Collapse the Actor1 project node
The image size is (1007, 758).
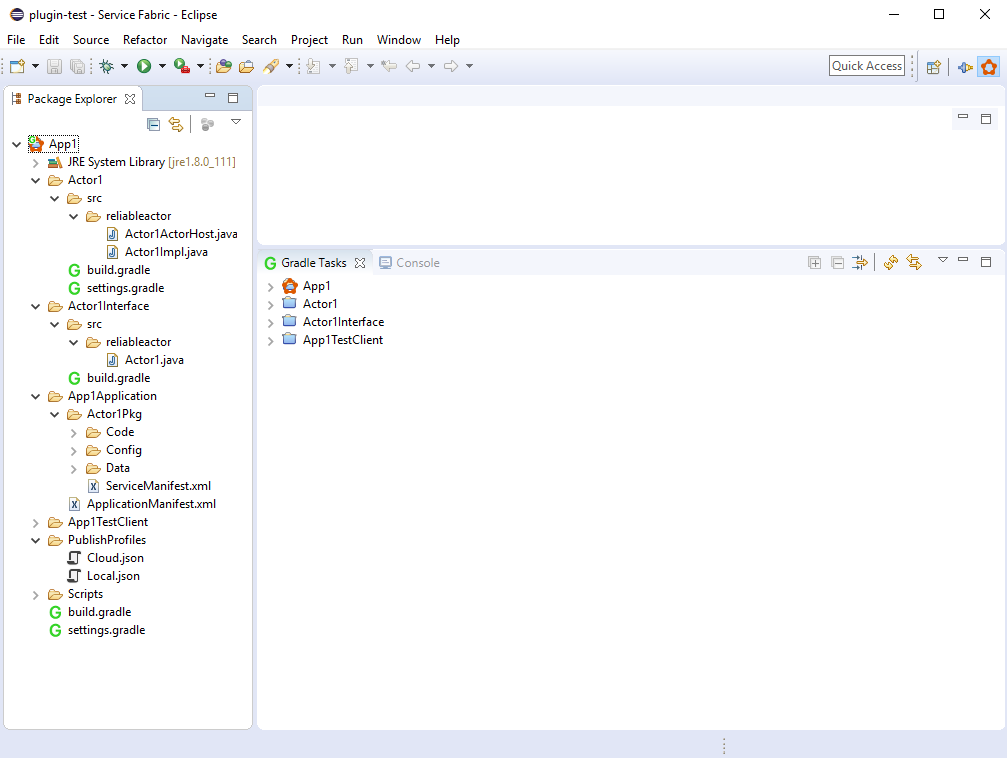(36, 180)
